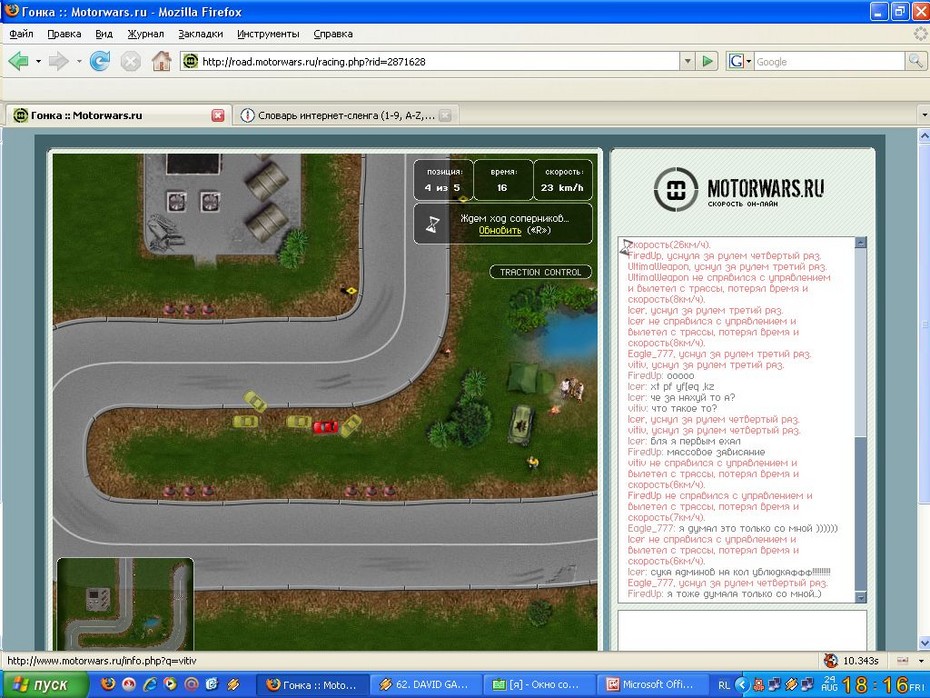Switch to the [я] - Окно со... taskbar window
Screen dimensions: 930x698
[539, 685]
